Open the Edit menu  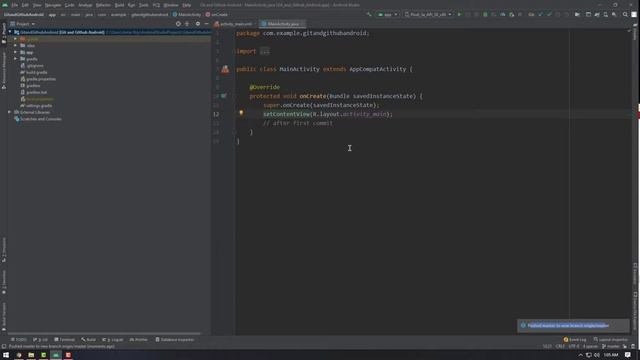25,5
